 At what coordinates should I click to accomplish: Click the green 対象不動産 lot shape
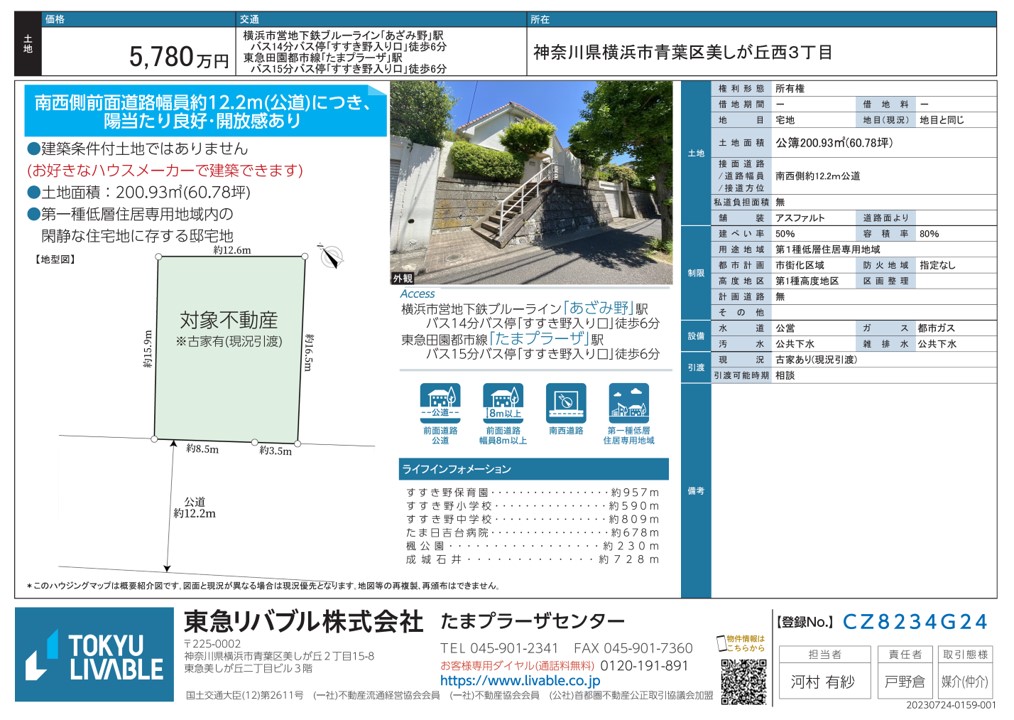(229, 346)
